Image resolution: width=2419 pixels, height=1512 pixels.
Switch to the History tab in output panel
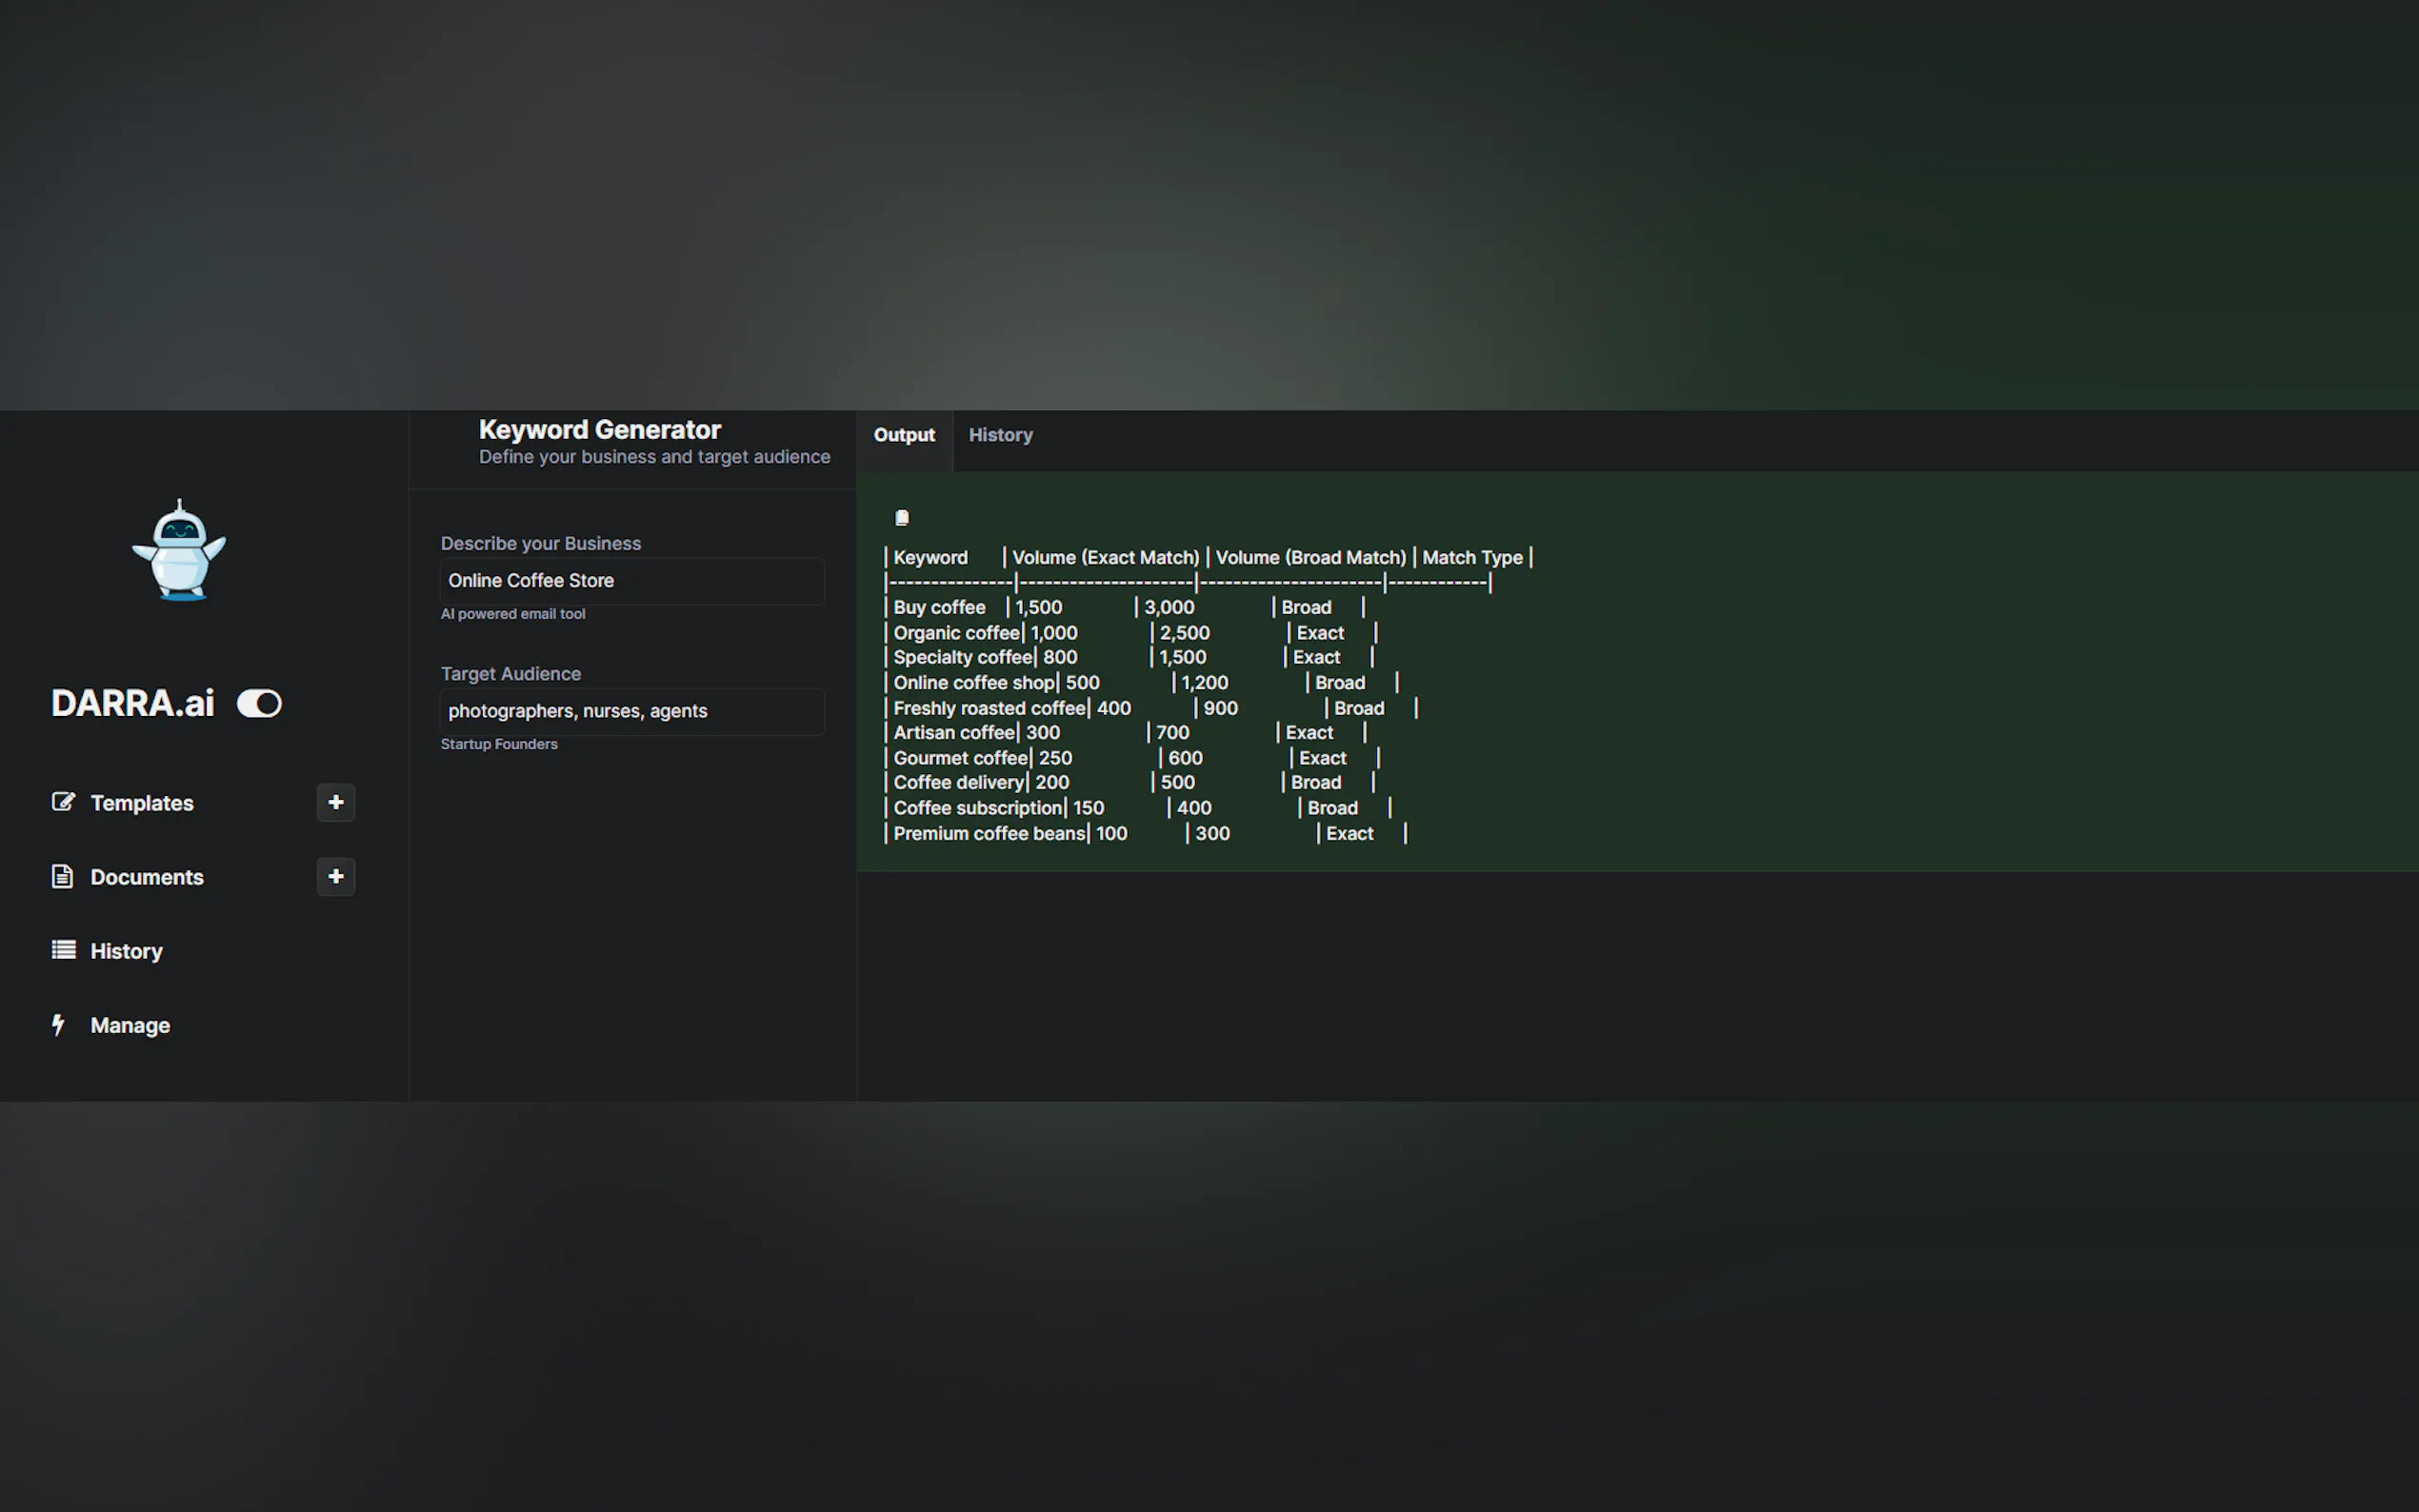[1000, 435]
